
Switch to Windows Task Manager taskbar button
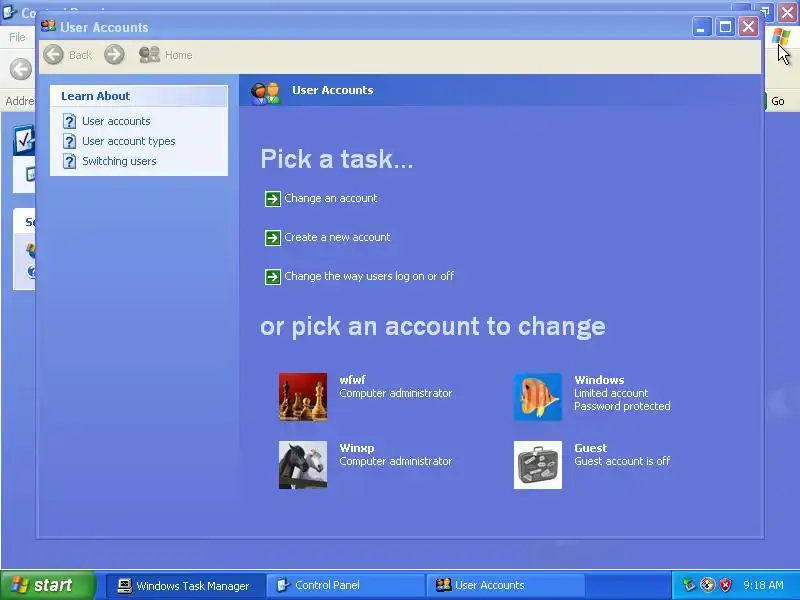click(185, 585)
